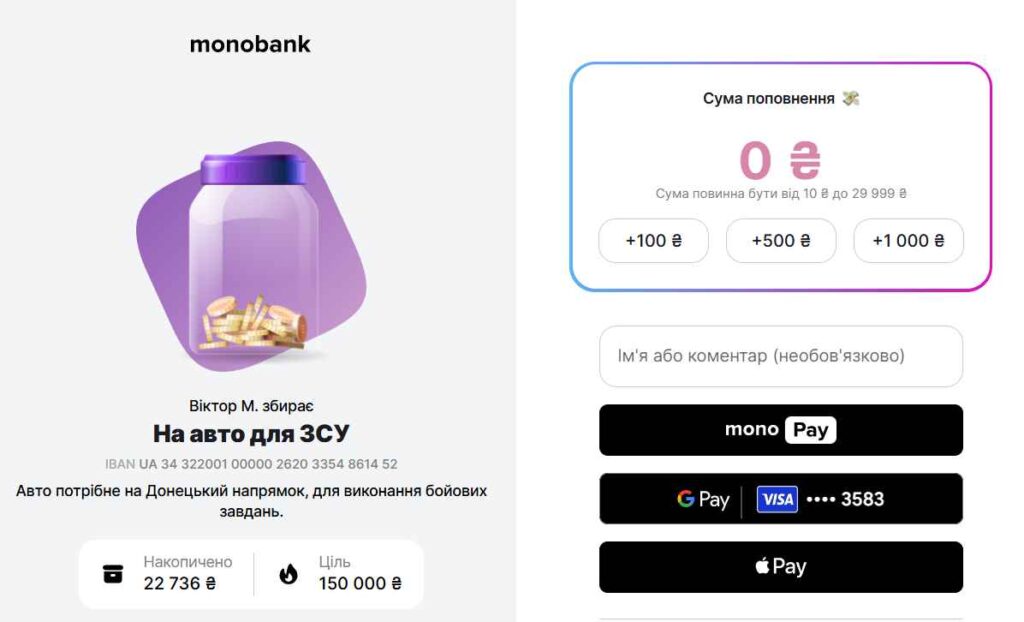This screenshot has width=1024, height=622.
Task: Click the 150 000 ₴ goal amount
Action: coord(360,583)
